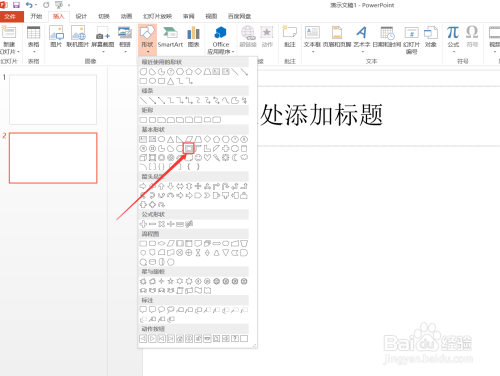500x376 pixels.
Task: Click the Comment (批注) icon in ribbon
Action: pyautogui.click(x=290, y=32)
